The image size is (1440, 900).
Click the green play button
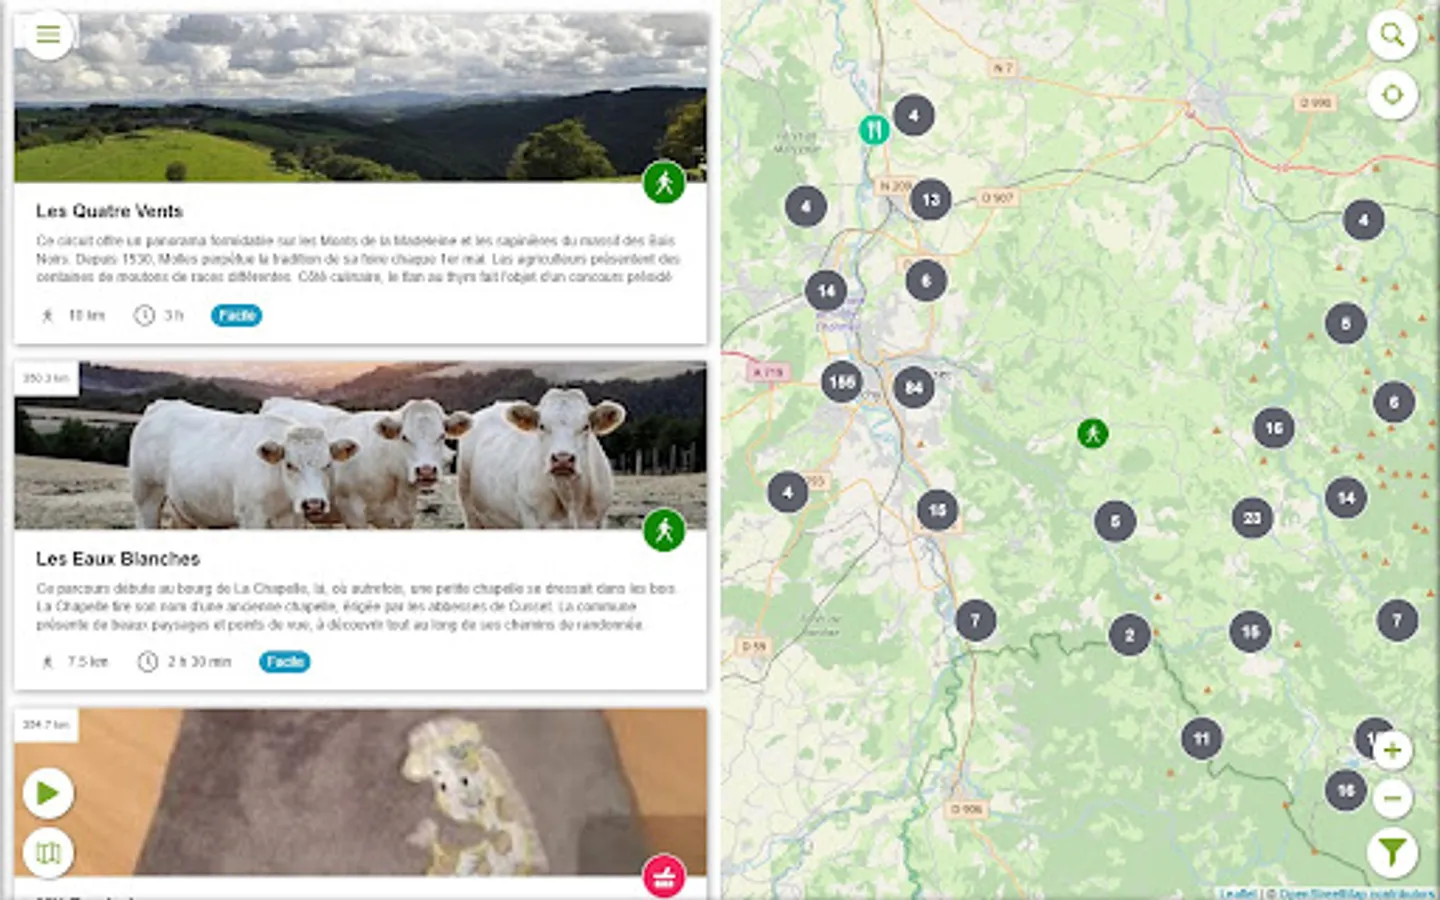(47, 793)
